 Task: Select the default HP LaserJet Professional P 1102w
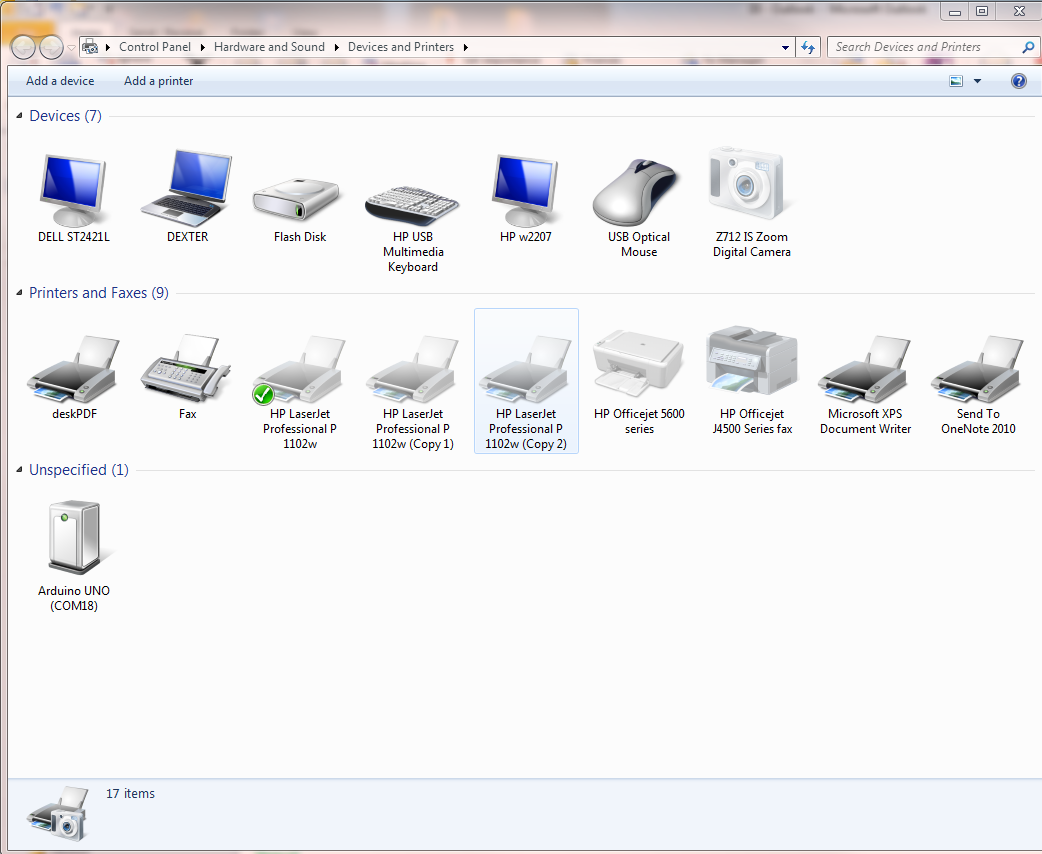299,370
